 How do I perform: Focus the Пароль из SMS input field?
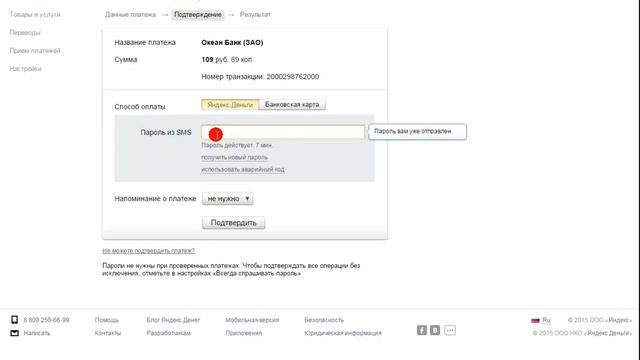point(282,132)
